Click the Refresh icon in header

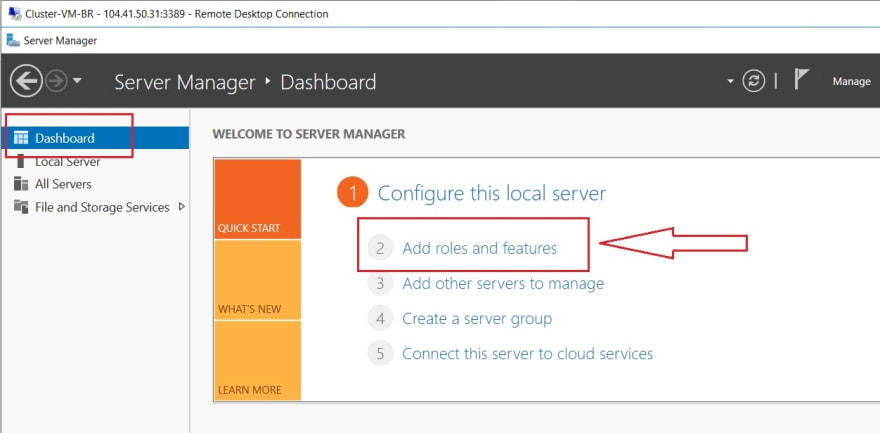[x=753, y=81]
